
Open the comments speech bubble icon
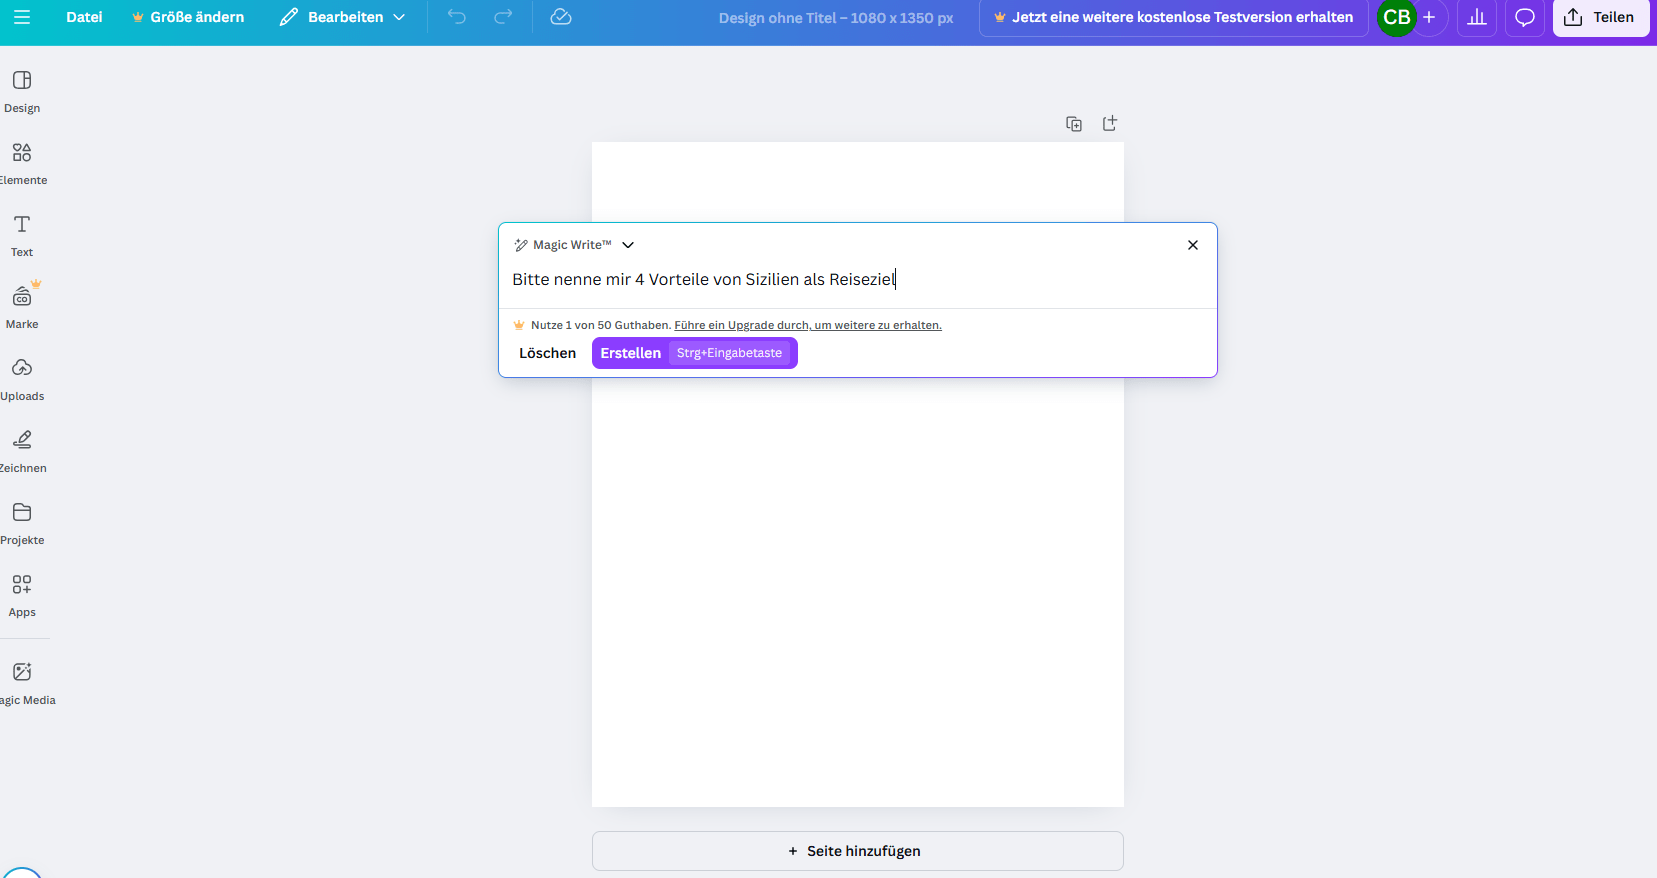pyautogui.click(x=1524, y=17)
